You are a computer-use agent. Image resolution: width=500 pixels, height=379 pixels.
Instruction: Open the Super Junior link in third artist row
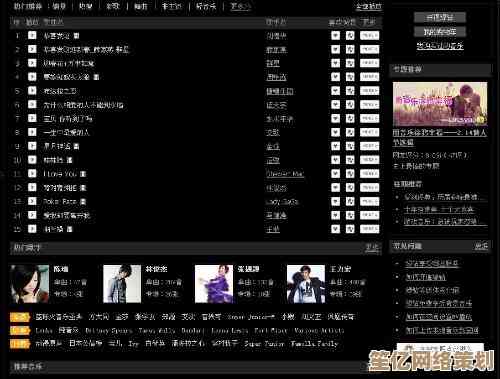point(264,344)
